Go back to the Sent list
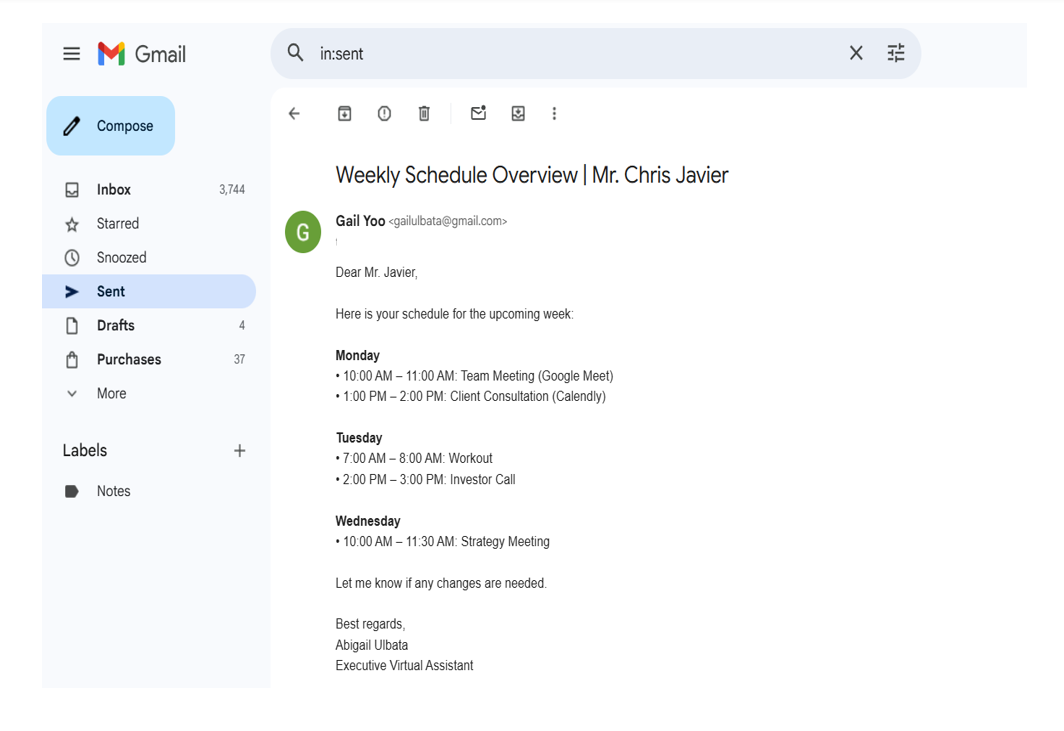 (x=294, y=113)
